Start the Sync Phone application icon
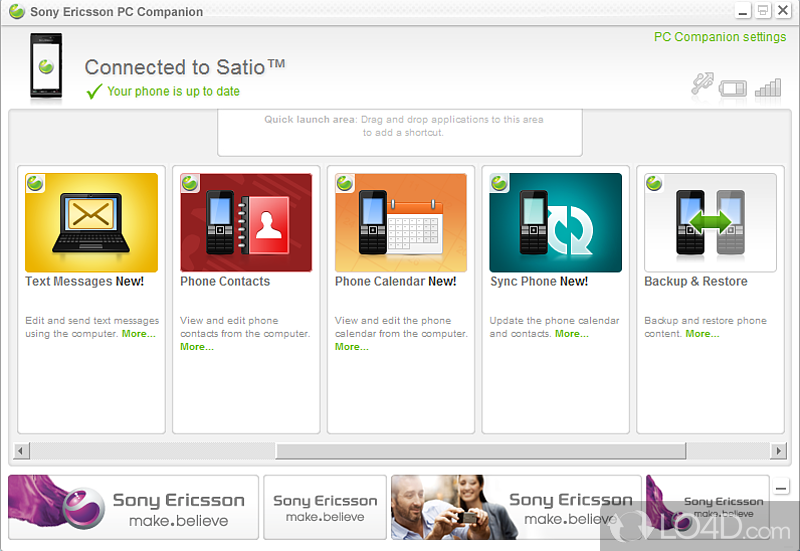 click(556, 223)
